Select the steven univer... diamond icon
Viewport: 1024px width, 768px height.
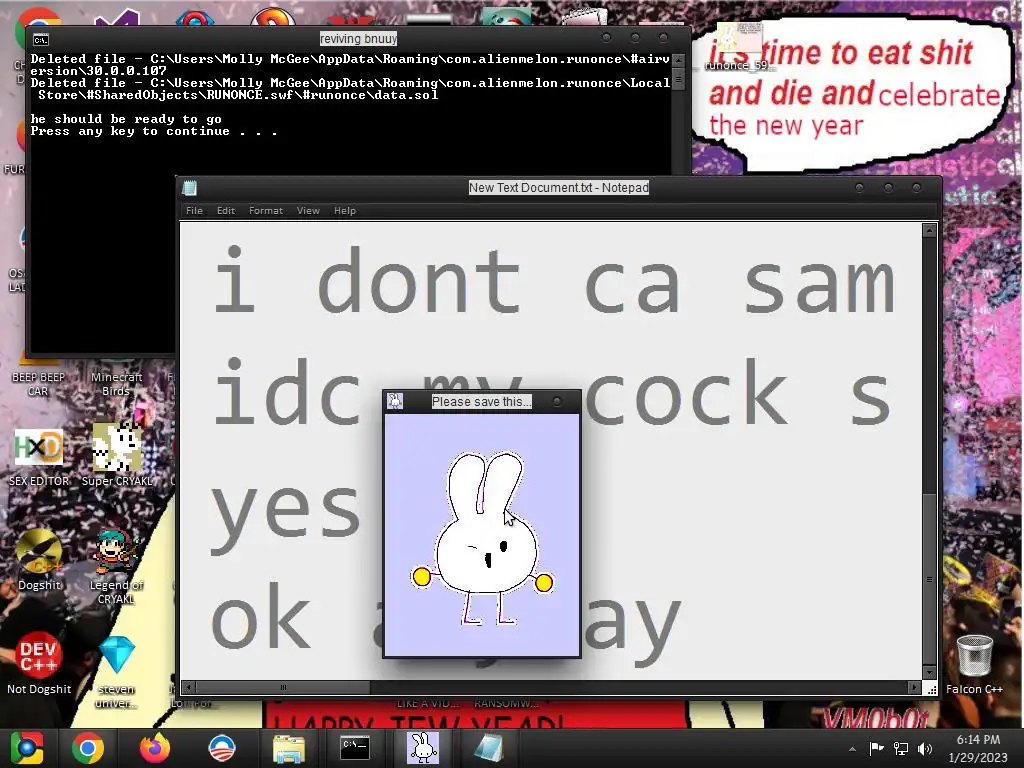[116, 671]
